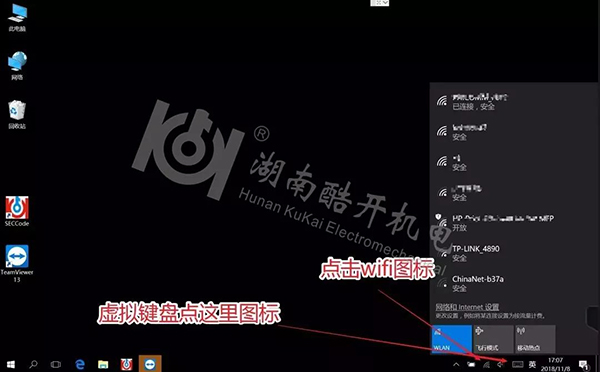Expand the TP-LINK_4890 network entry
The width and height of the screenshot is (600, 372).
click(x=514, y=253)
